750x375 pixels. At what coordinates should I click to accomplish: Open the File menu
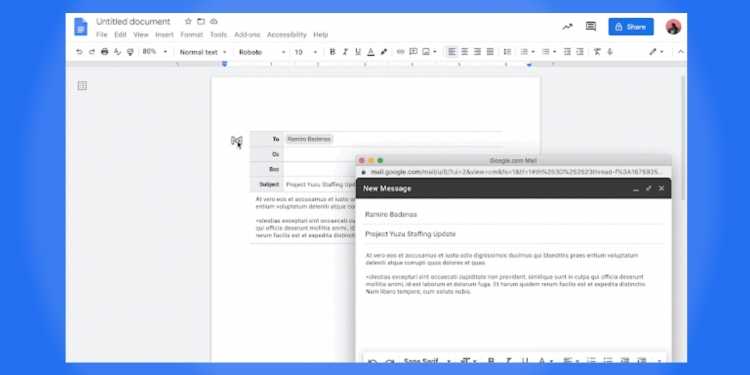click(101, 35)
